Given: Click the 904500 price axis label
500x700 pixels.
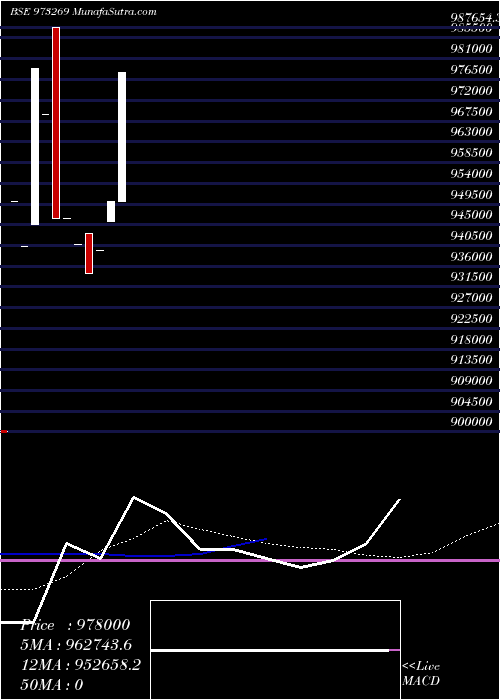Looking at the screenshot, I should point(471,401).
